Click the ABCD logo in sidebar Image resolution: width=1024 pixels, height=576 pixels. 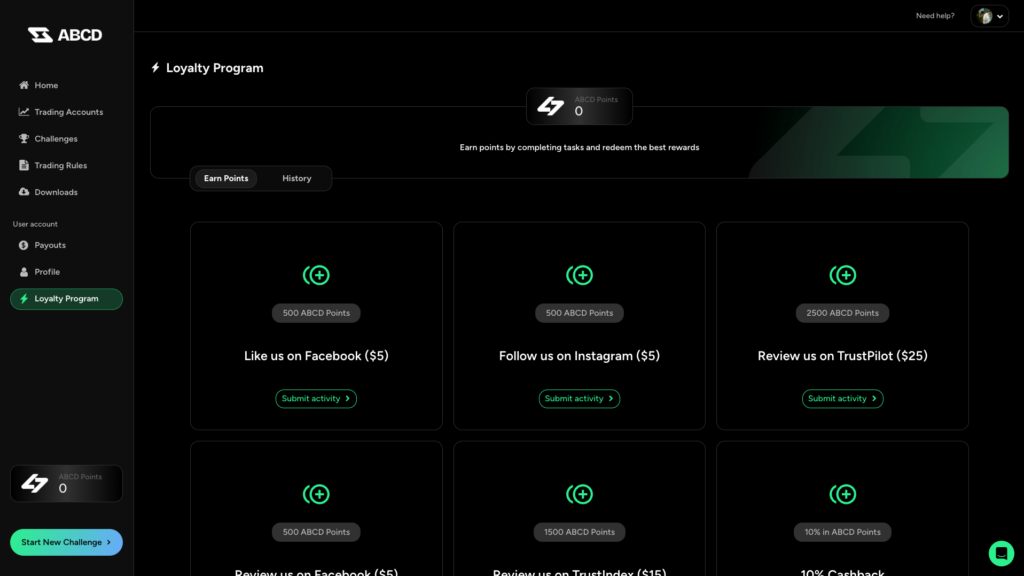click(x=65, y=35)
